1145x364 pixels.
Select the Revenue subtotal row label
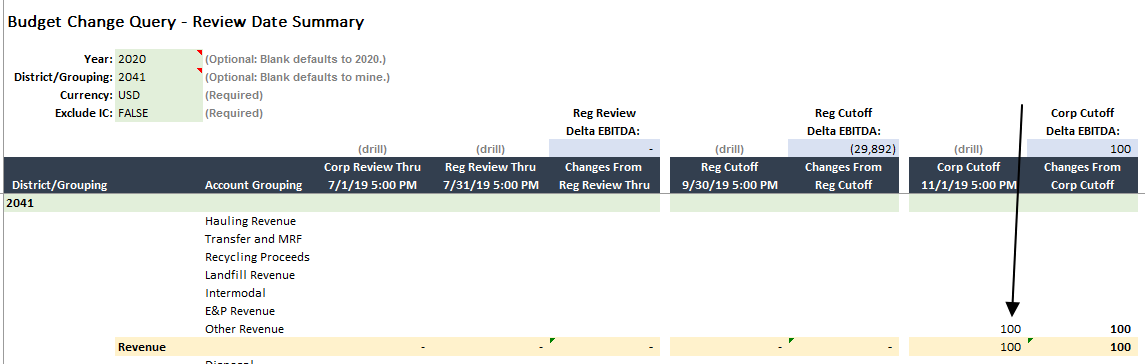(x=142, y=347)
